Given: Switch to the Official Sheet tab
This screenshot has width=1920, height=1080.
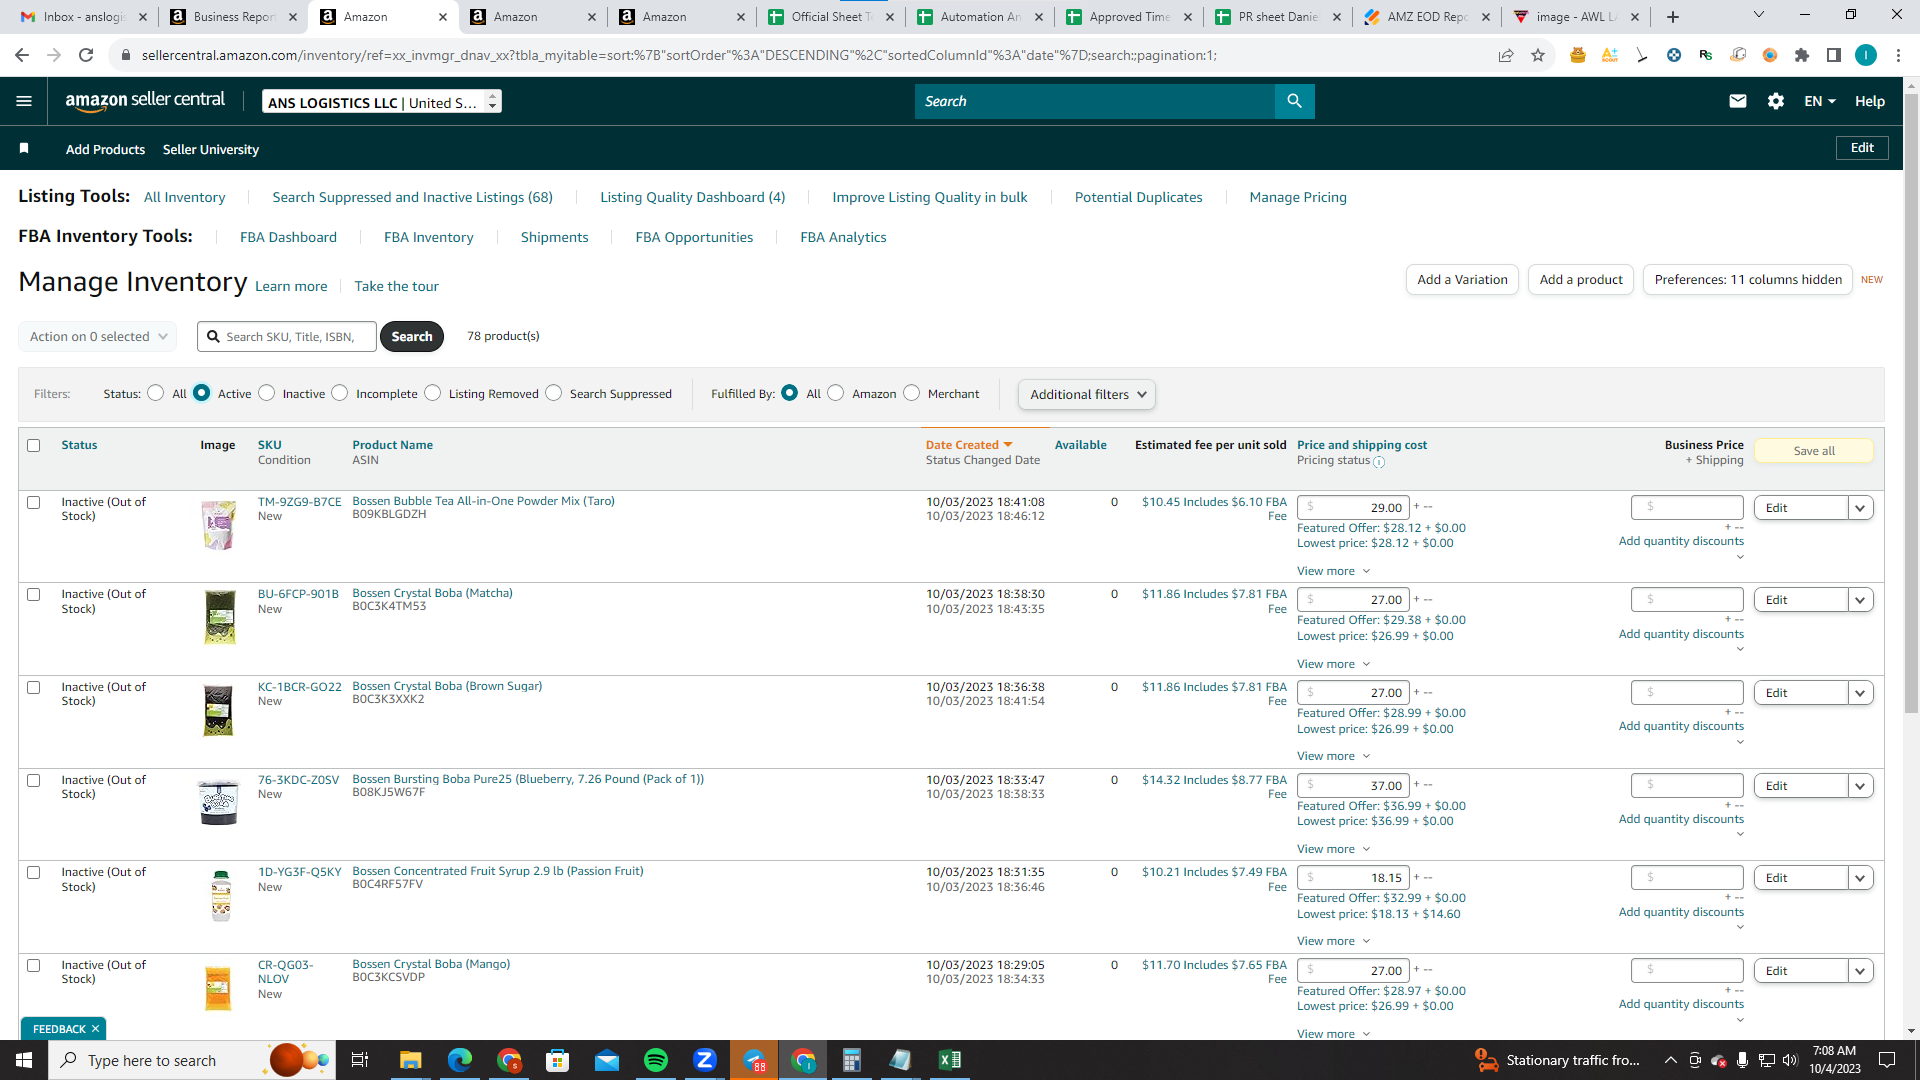Looking at the screenshot, I should click(x=831, y=17).
